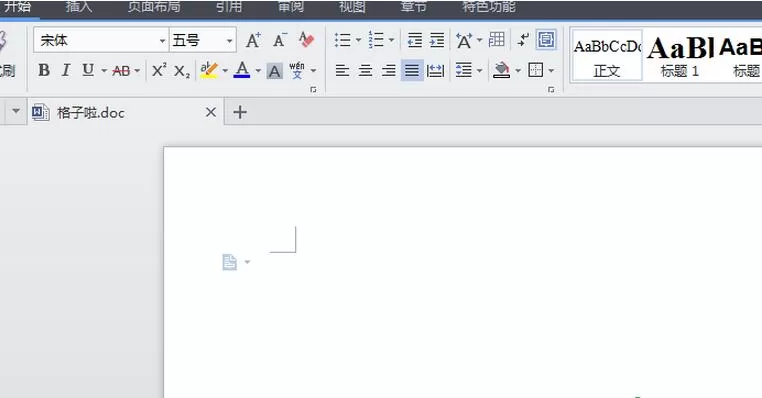The width and height of the screenshot is (762, 398).
Task: Toggle show/hide paragraph layout button
Action: click(x=546, y=40)
